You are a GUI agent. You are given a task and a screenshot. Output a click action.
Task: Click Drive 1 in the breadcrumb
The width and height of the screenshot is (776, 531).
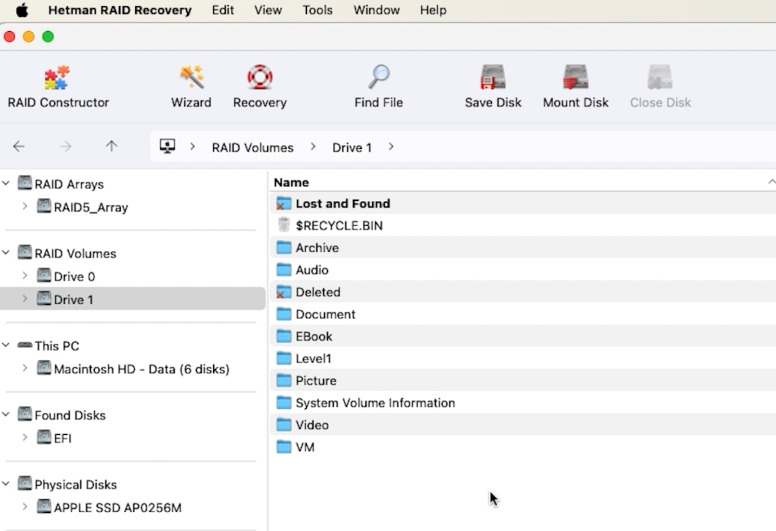click(x=352, y=147)
